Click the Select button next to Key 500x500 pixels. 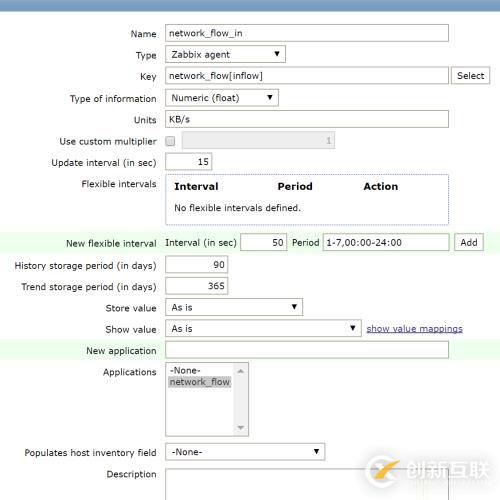(470, 76)
